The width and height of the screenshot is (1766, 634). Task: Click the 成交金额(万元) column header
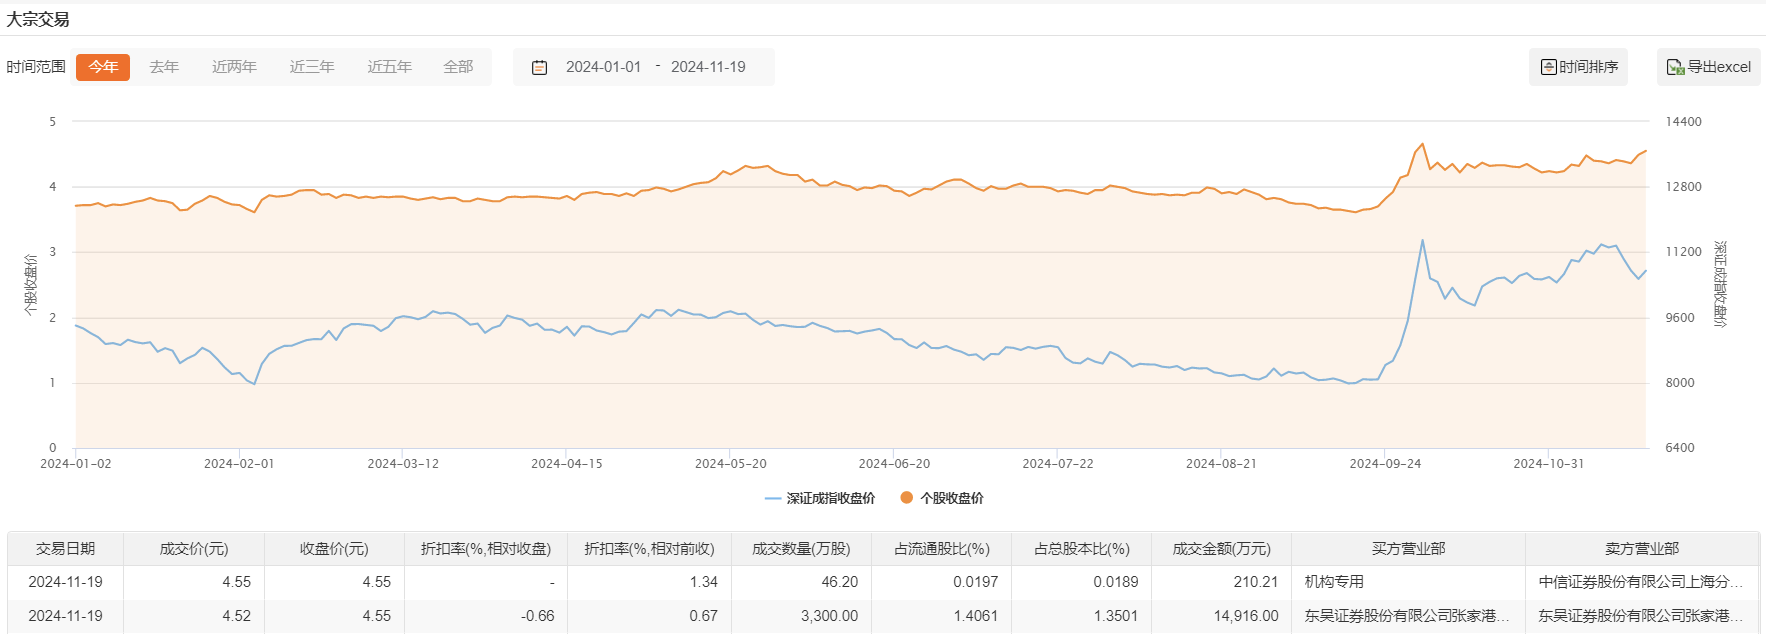(1221, 549)
